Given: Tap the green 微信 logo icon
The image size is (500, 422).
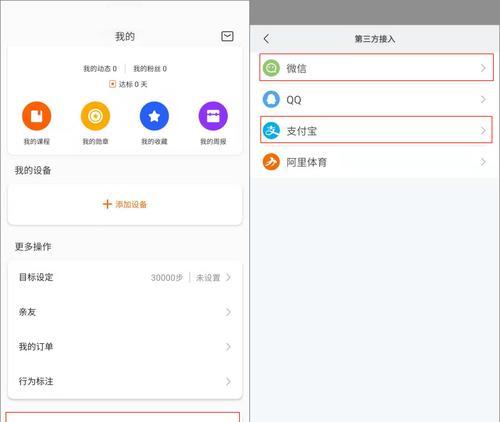Looking at the screenshot, I should tap(271, 68).
